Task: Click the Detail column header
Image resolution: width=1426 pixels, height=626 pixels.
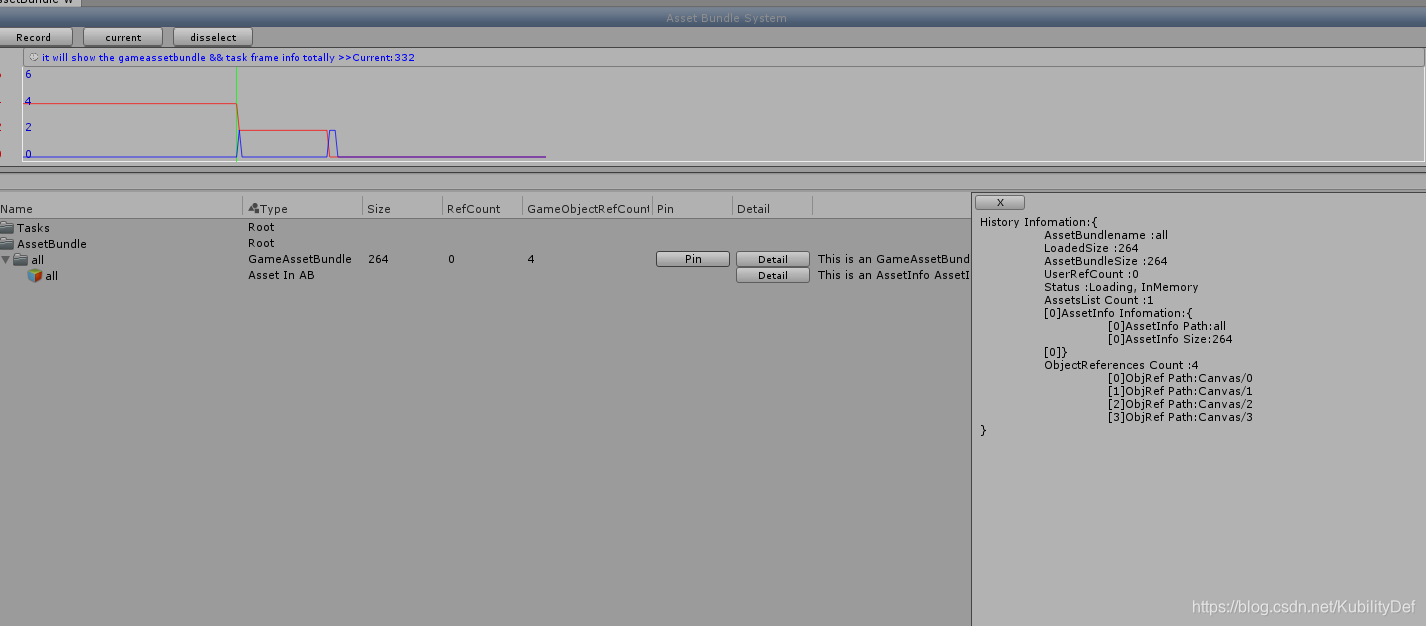Action: click(x=772, y=208)
